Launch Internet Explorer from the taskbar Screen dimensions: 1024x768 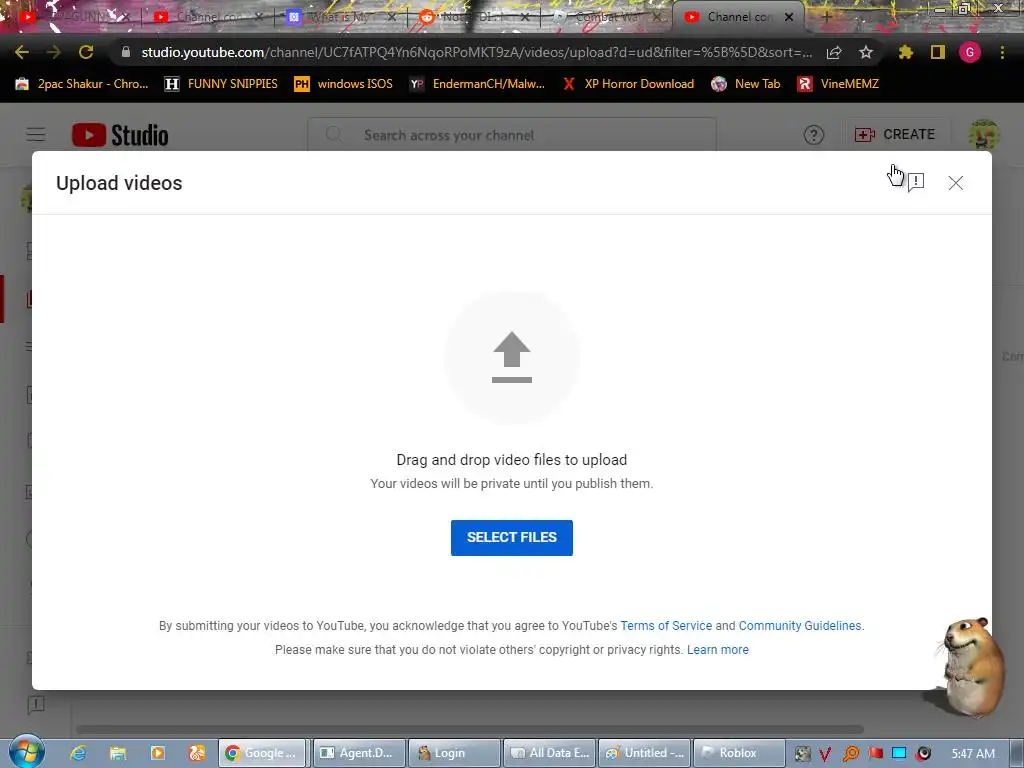[x=78, y=753]
